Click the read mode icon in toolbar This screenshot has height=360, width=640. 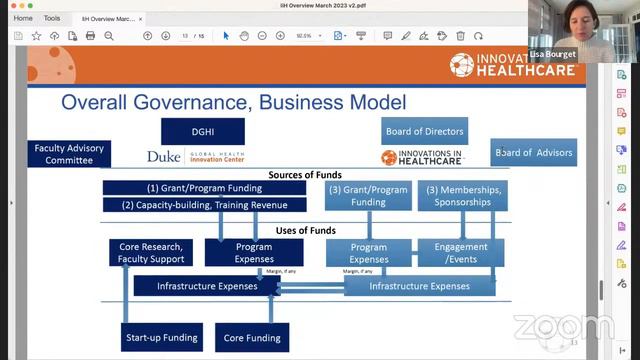[x=361, y=36]
